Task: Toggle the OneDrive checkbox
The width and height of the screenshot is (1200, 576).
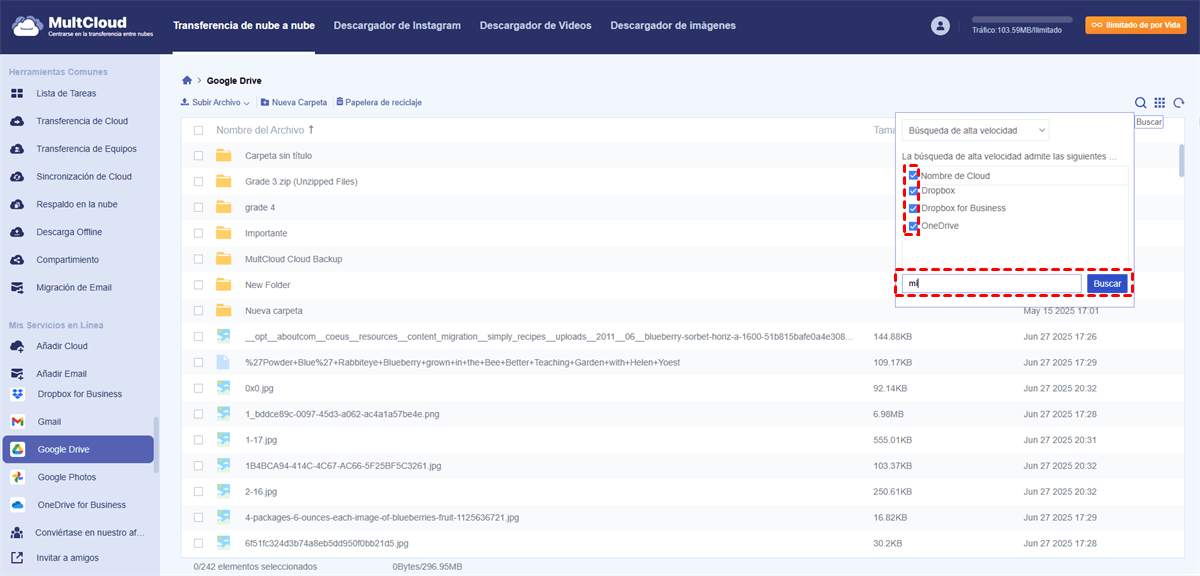Action: [x=914, y=226]
